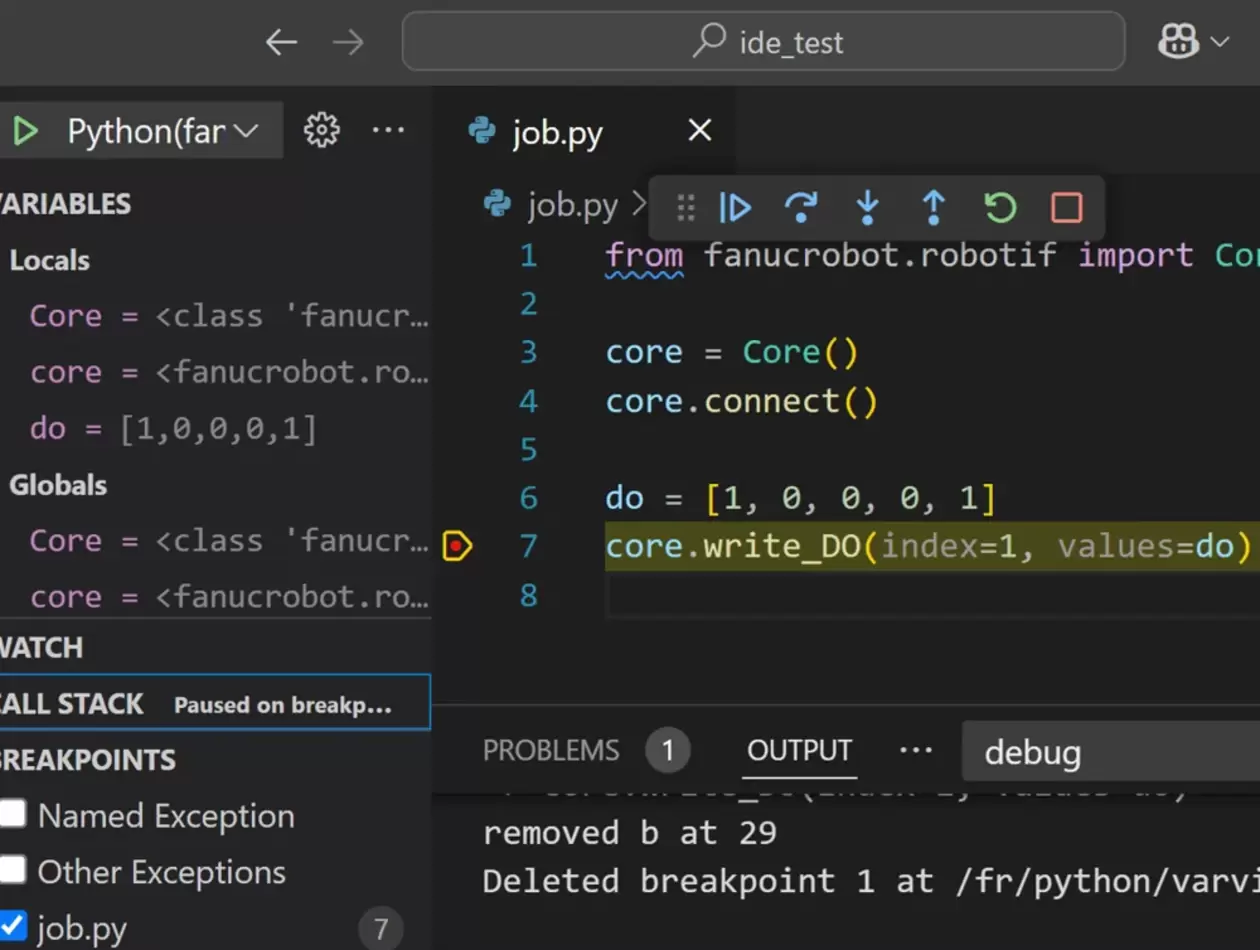Uncheck the job.py breakpoint checkbox
1260x950 pixels.
12,926
